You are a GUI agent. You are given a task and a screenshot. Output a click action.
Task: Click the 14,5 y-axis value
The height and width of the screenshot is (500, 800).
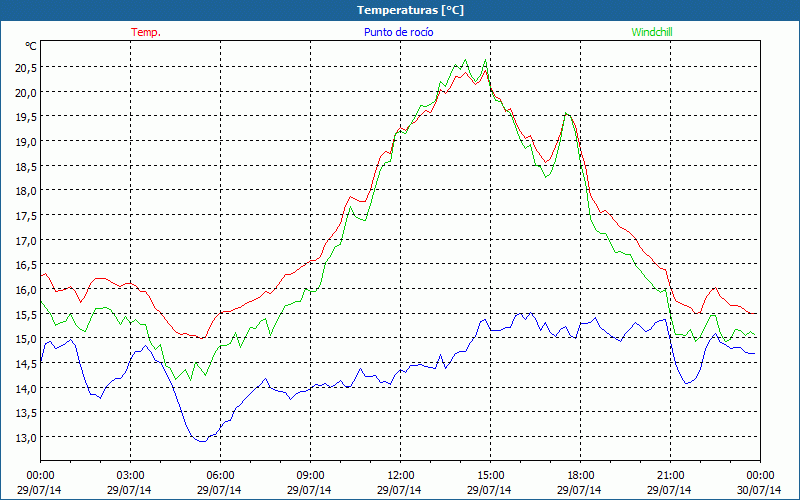pyautogui.click(x=25, y=364)
